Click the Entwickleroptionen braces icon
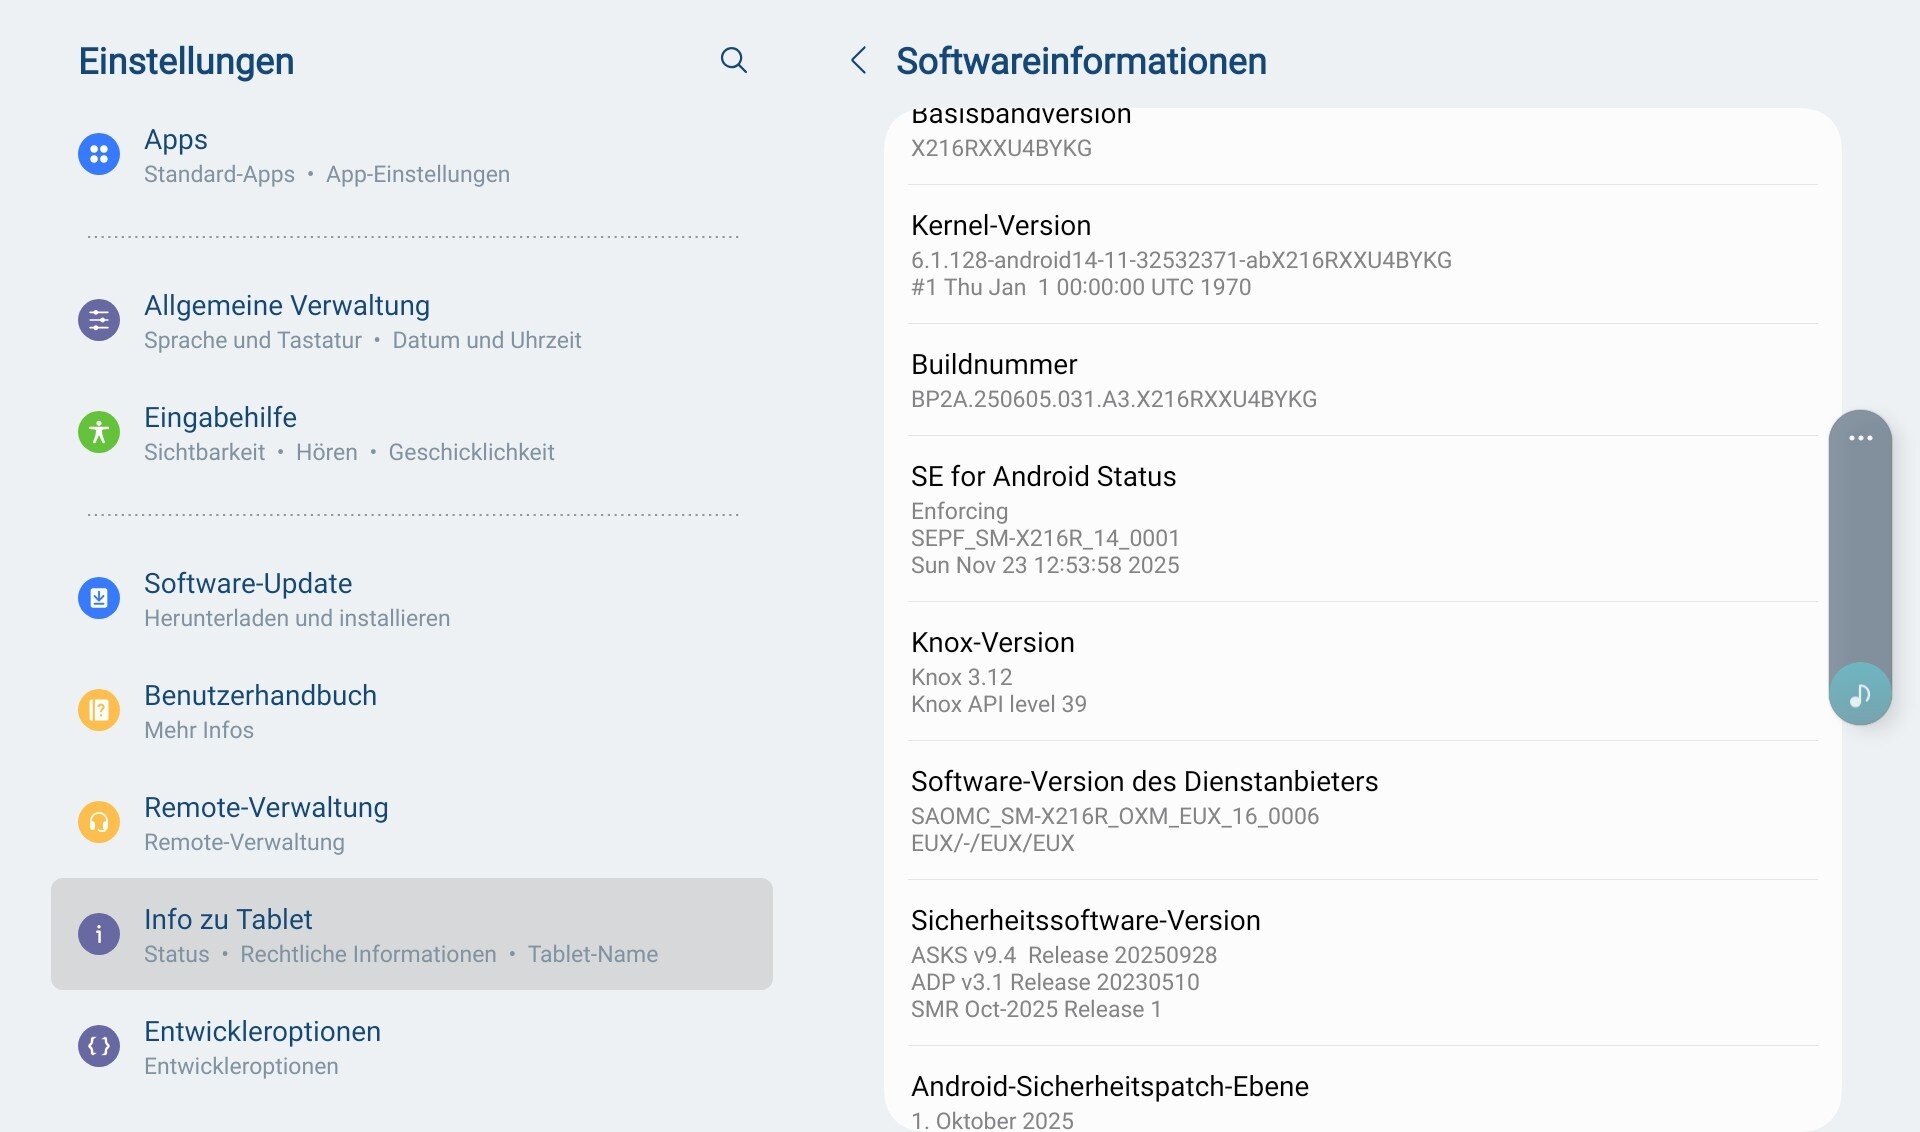Screen dimensions: 1920x1132 click(99, 1046)
